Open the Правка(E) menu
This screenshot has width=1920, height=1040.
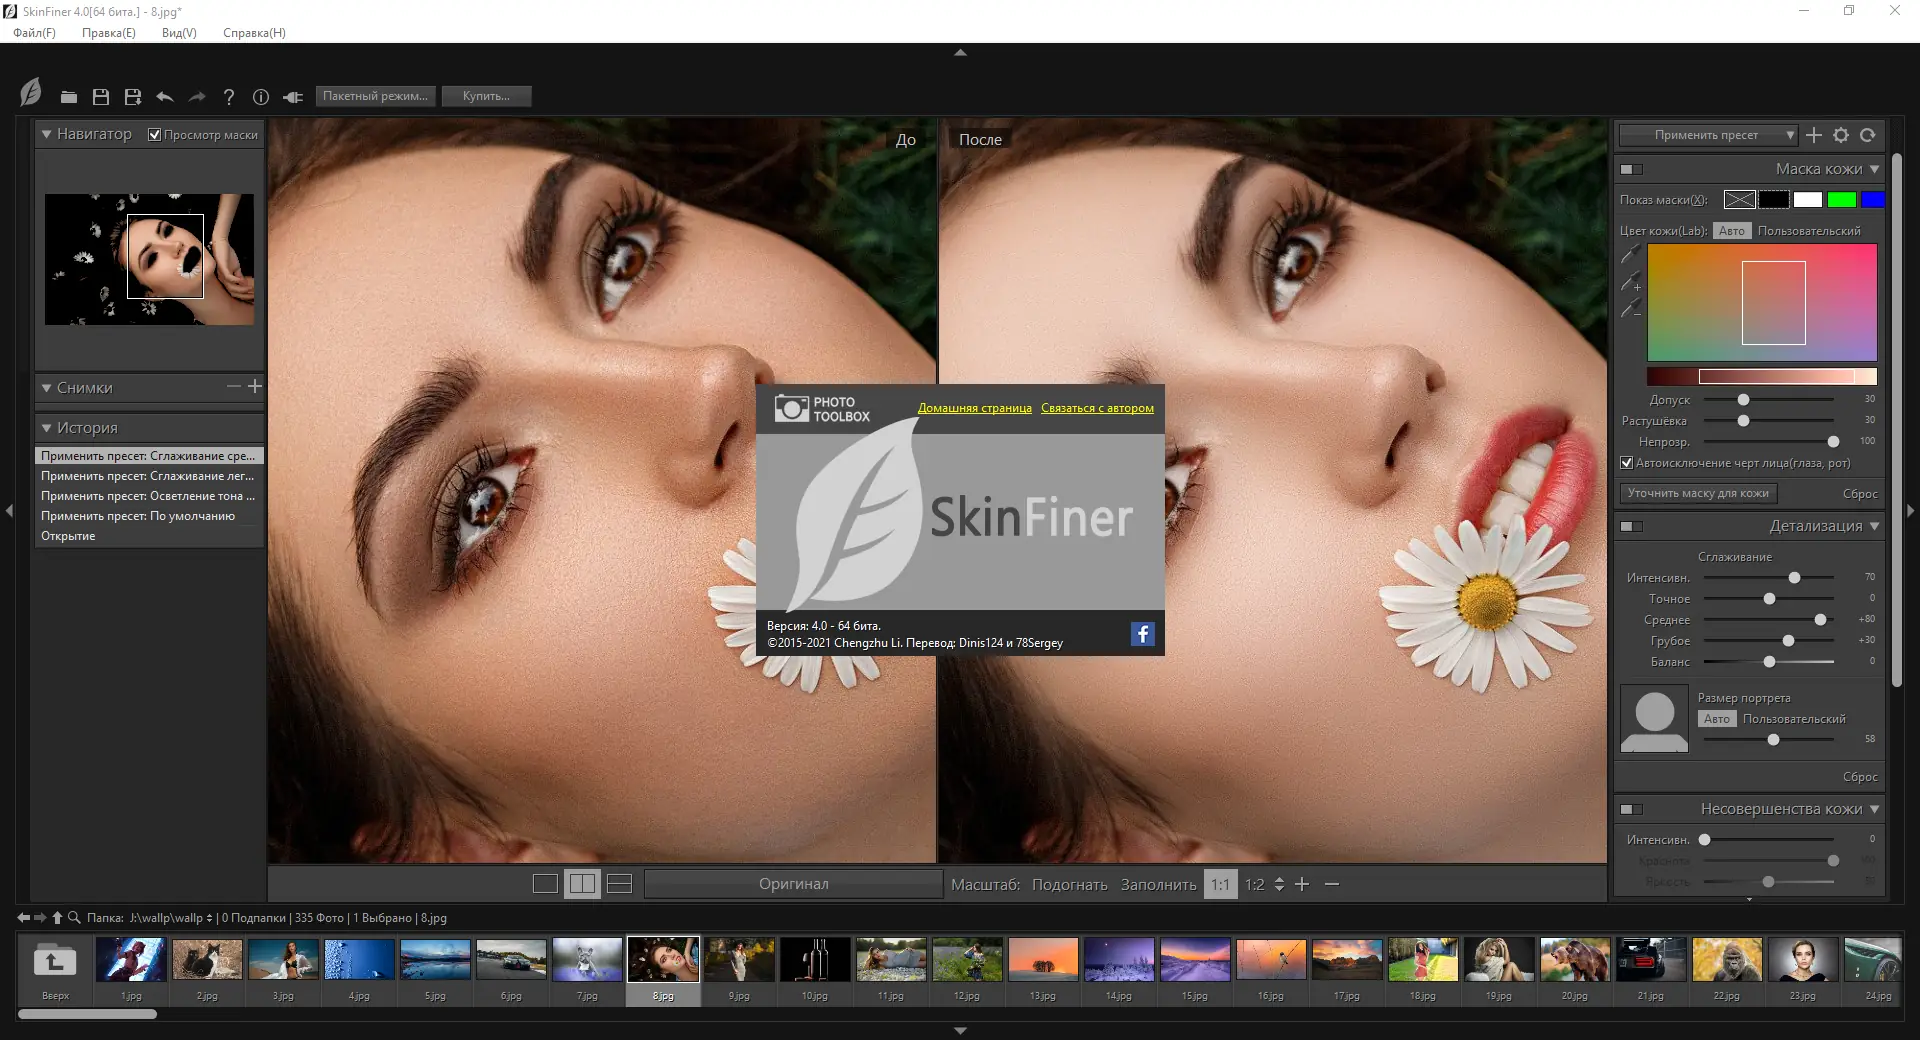pos(108,33)
